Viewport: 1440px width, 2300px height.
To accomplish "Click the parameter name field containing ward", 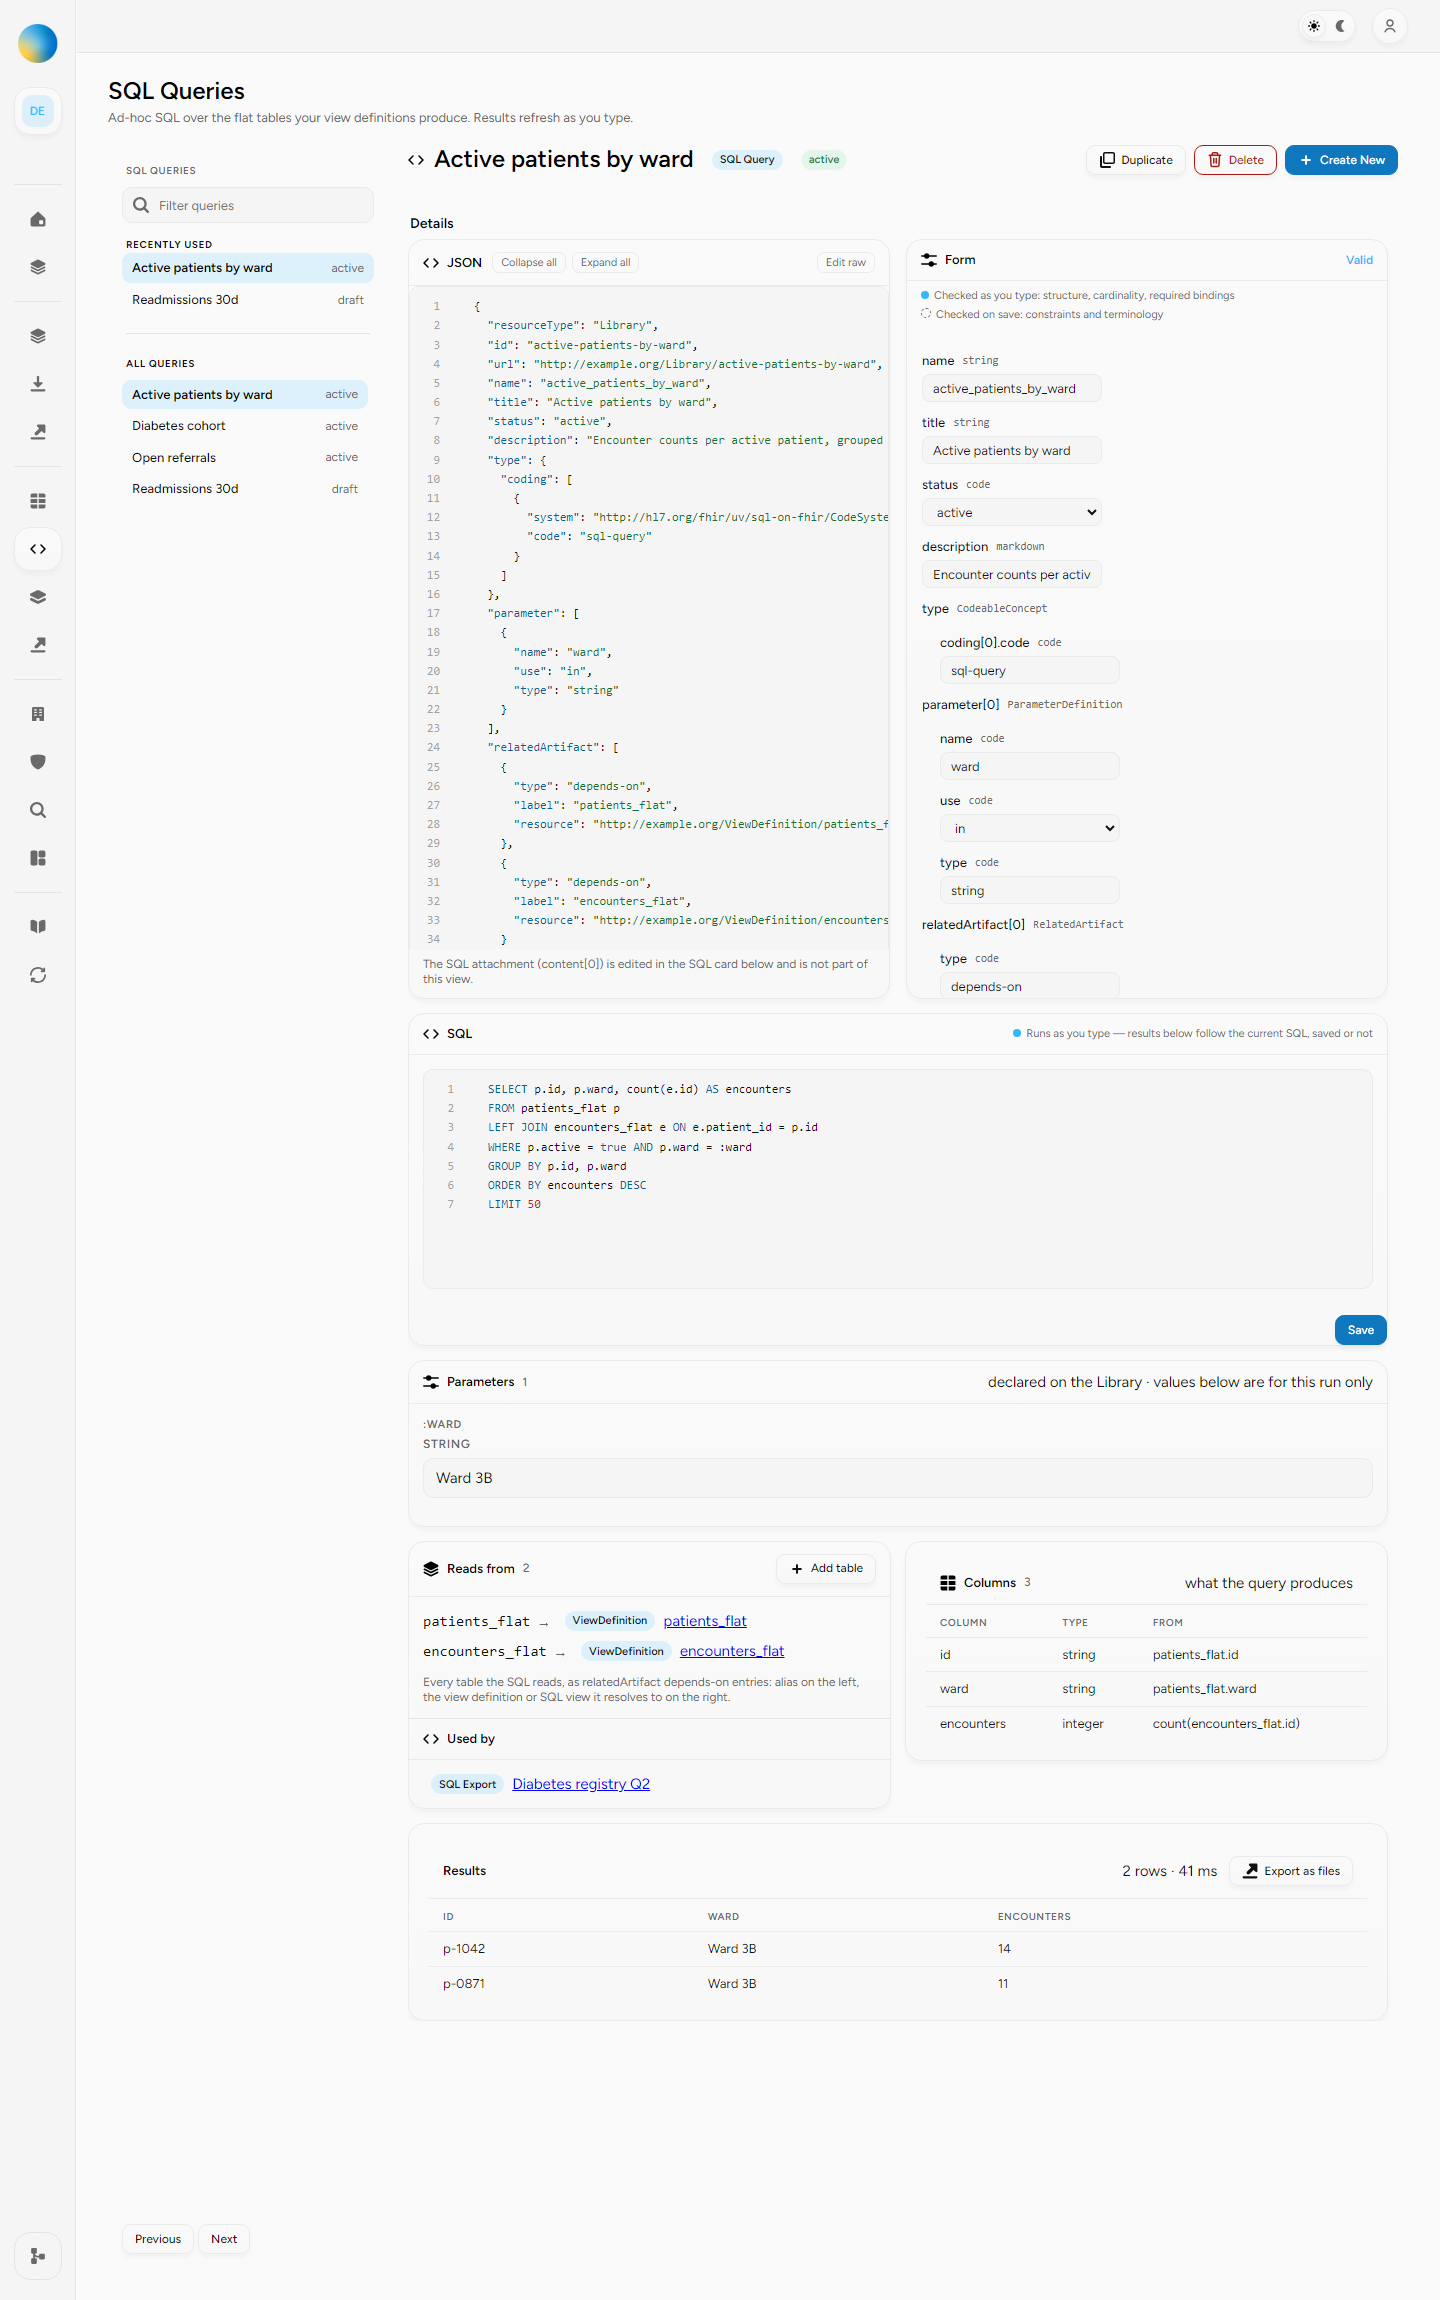I will [1029, 767].
